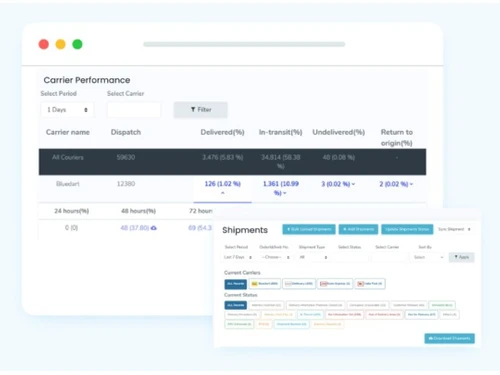Filter by the No Information Yet status chip
Screen dimensions: 500x375
point(344,314)
